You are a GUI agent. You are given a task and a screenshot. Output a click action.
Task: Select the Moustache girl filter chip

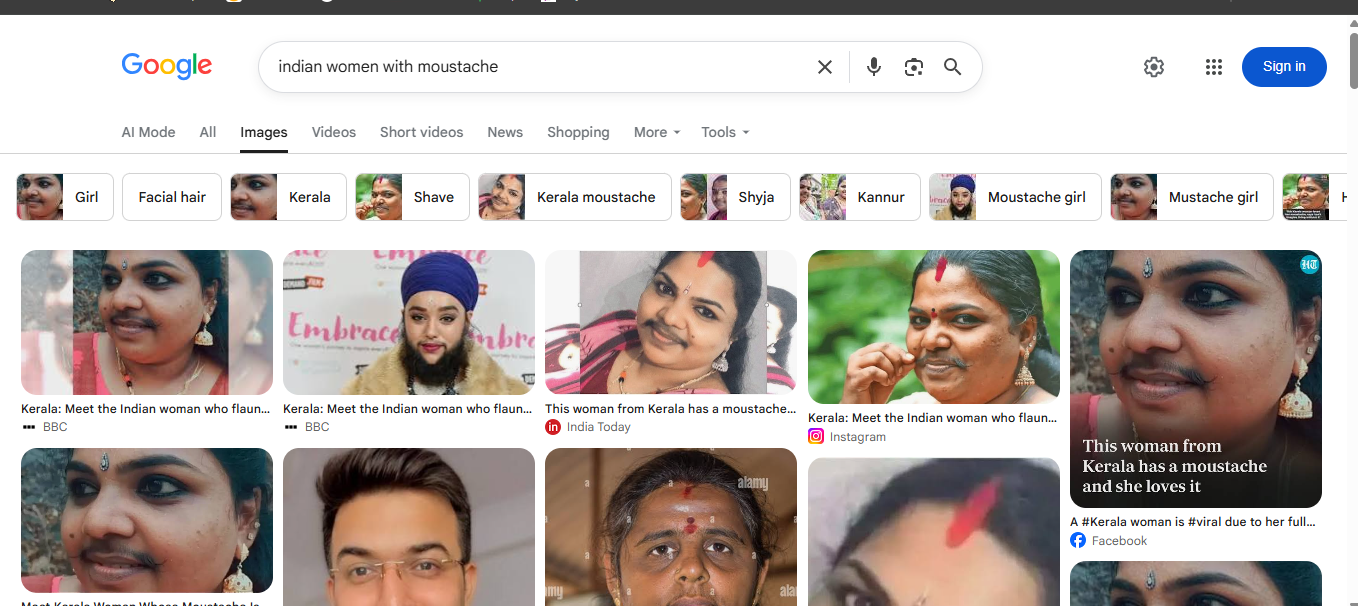point(1015,197)
